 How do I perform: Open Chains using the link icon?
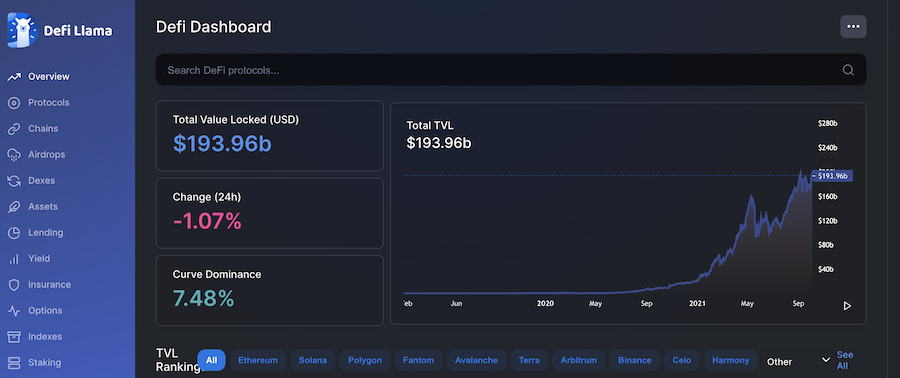coord(14,128)
